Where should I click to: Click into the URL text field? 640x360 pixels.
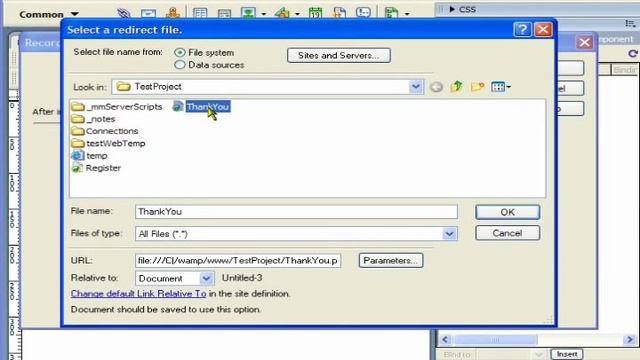pyautogui.click(x=238, y=260)
